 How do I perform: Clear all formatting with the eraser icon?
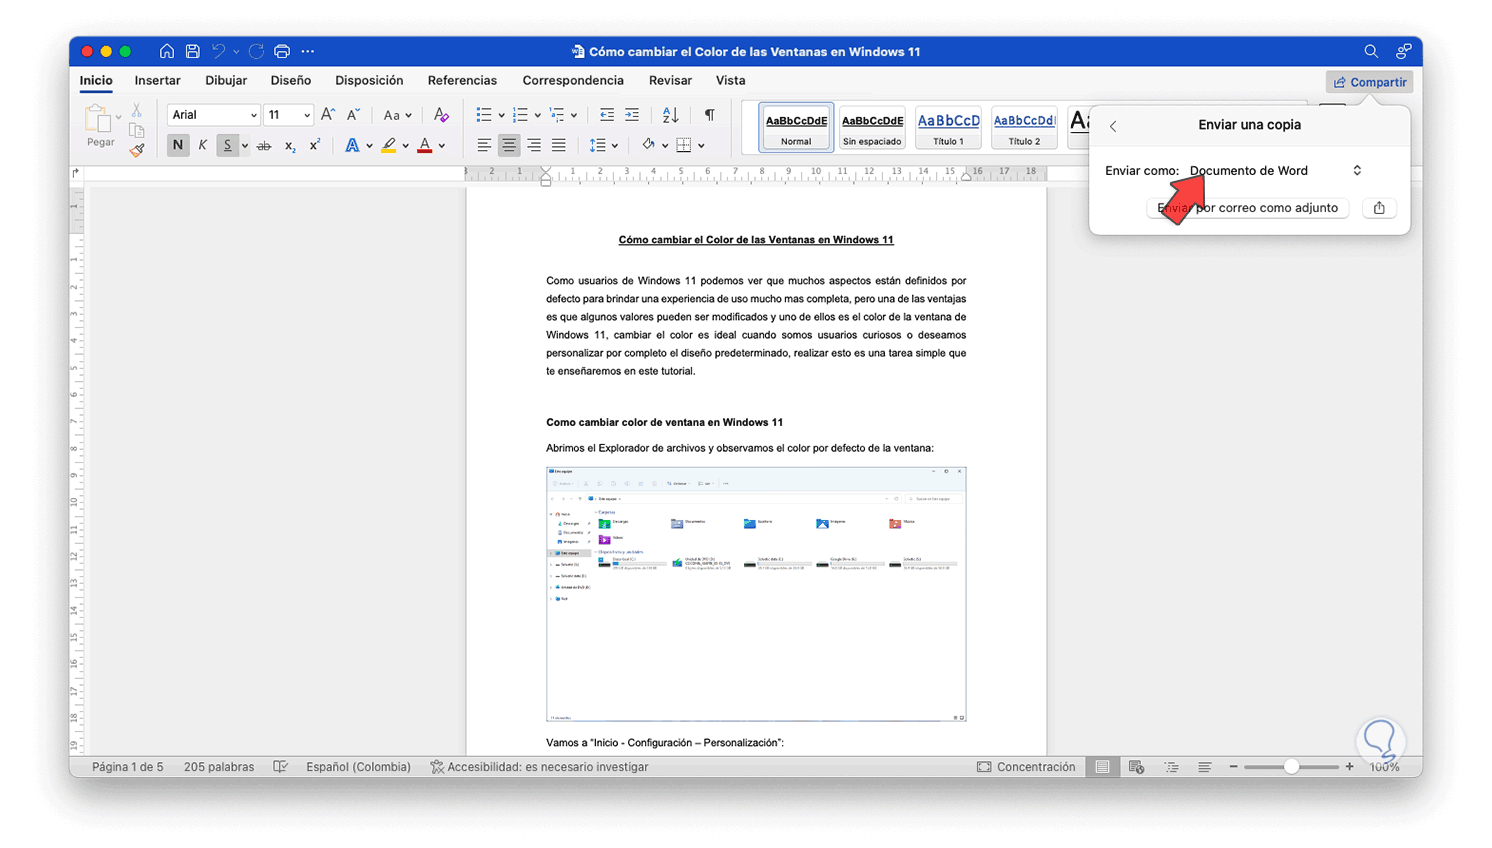(441, 115)
